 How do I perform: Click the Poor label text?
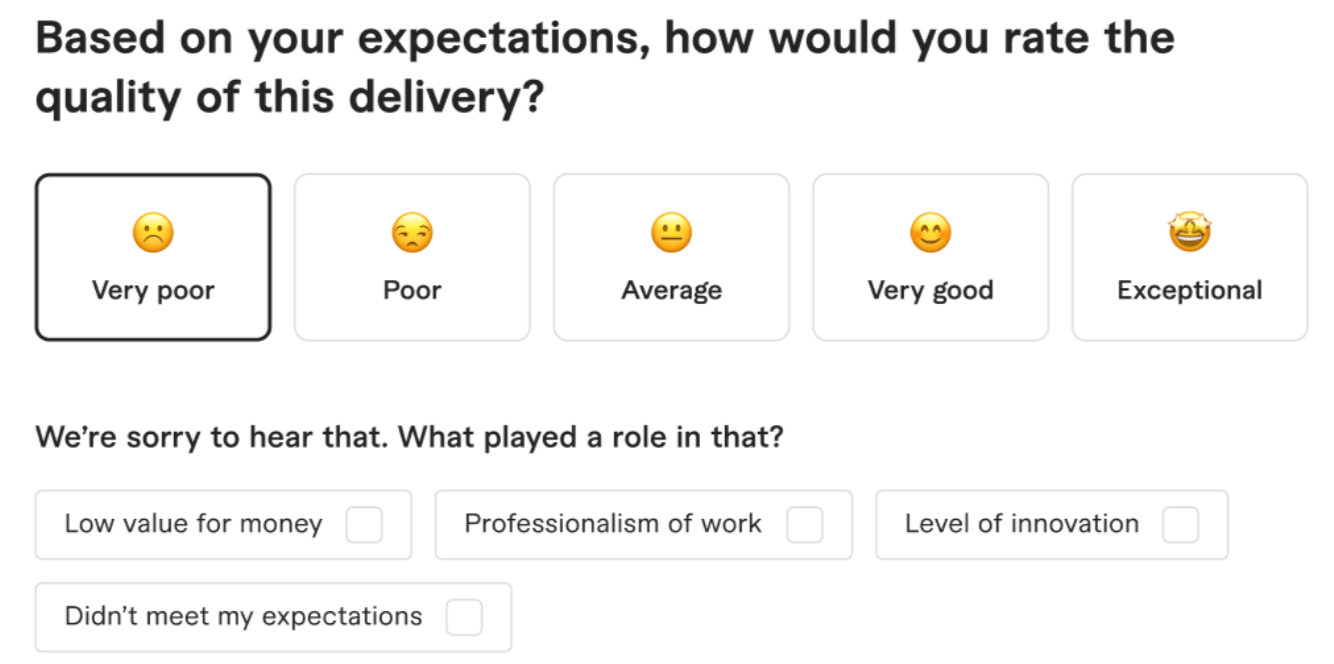412,290
